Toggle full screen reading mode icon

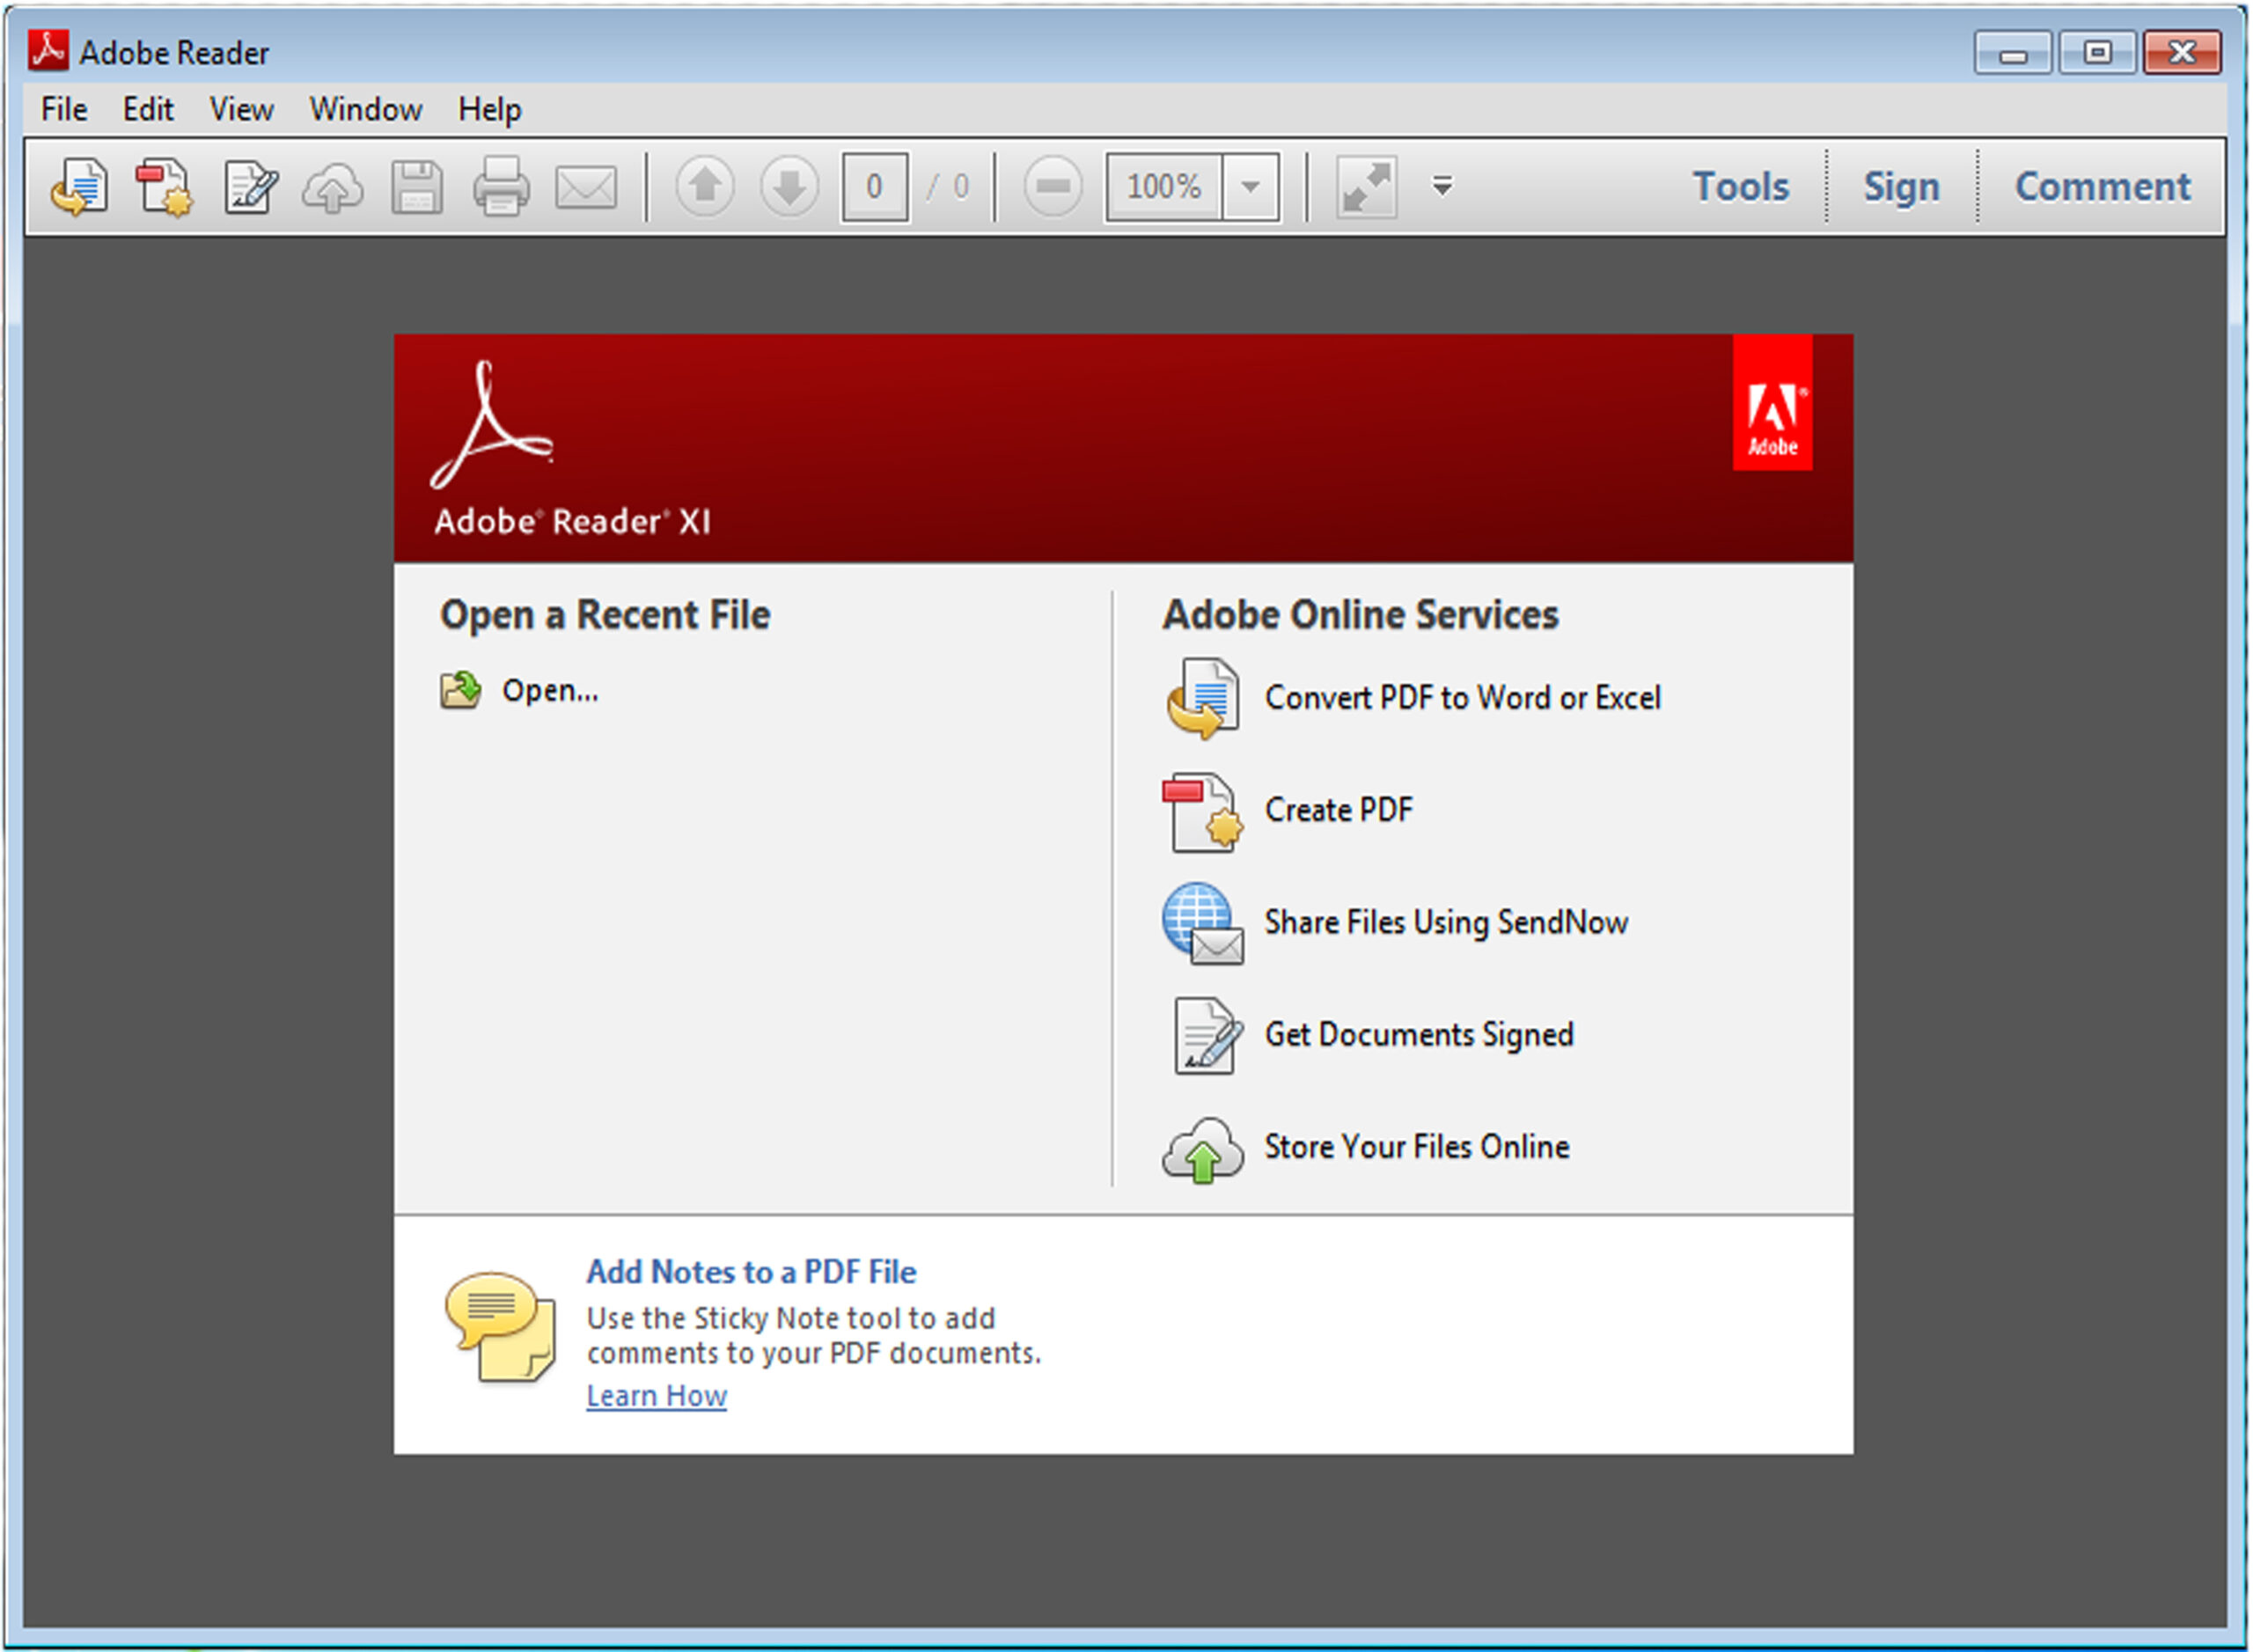pos(1367,186)
